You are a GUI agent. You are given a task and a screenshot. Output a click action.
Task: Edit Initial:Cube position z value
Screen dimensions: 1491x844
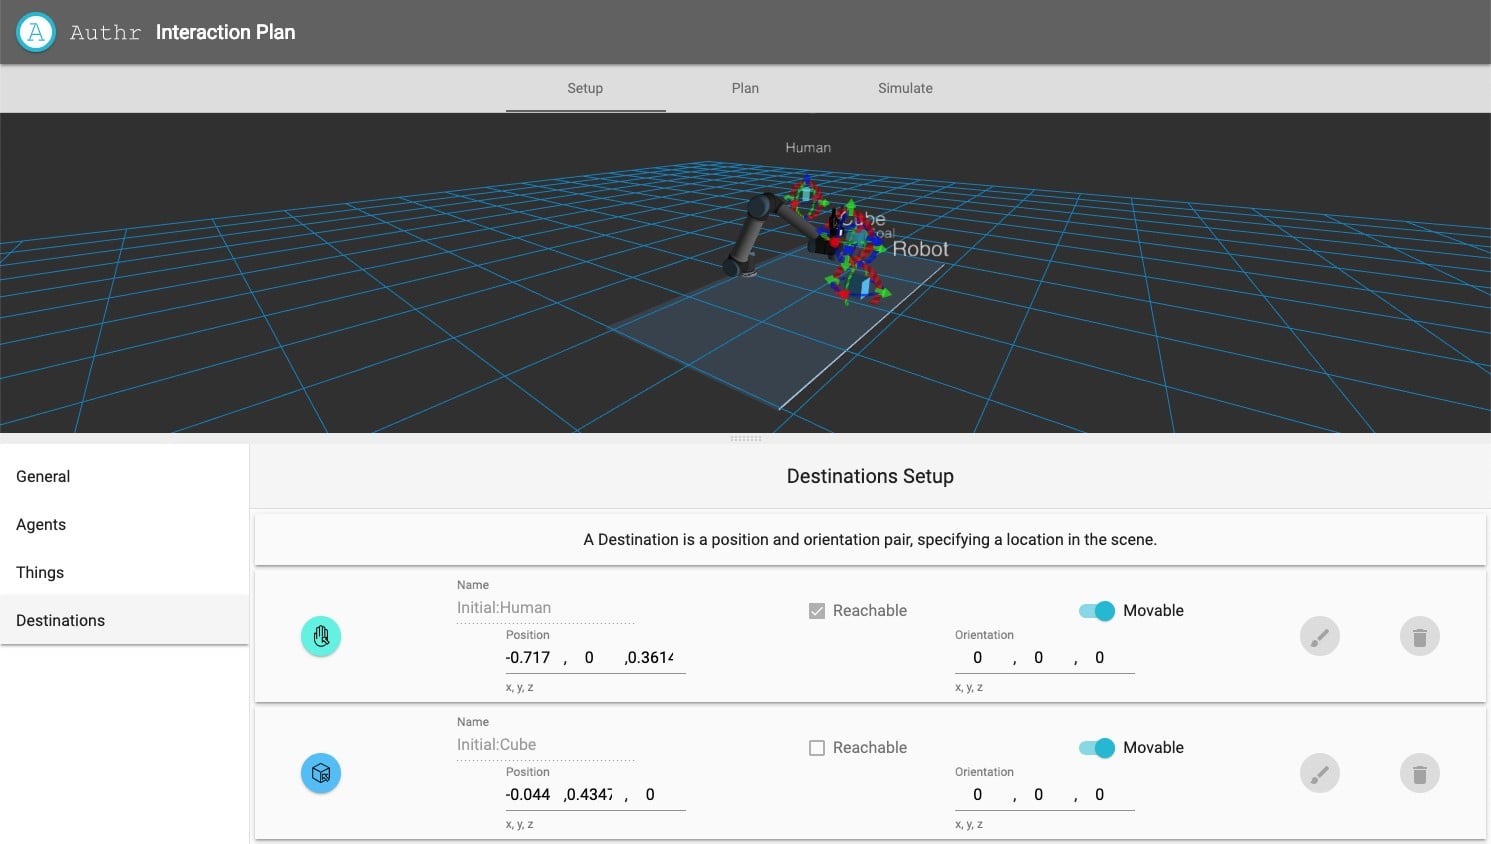point(652,795)
